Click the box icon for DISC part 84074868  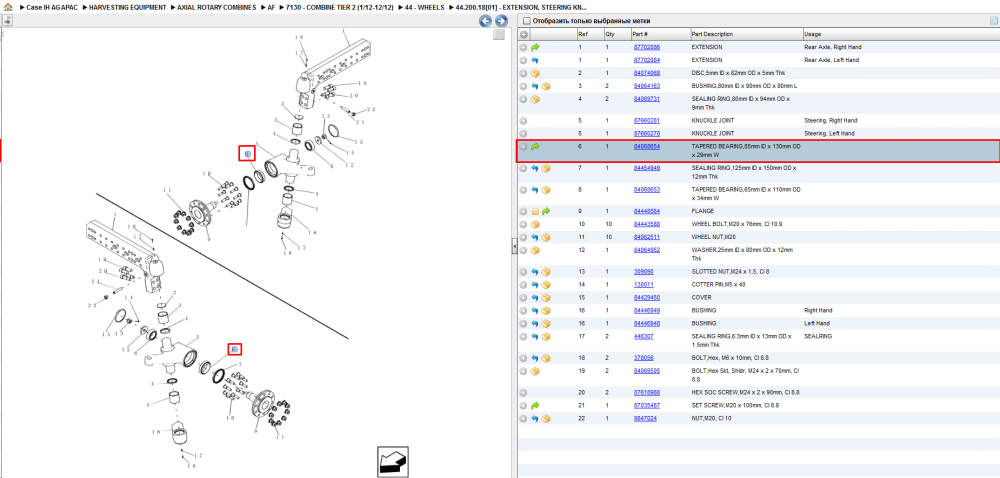point(535,73)
